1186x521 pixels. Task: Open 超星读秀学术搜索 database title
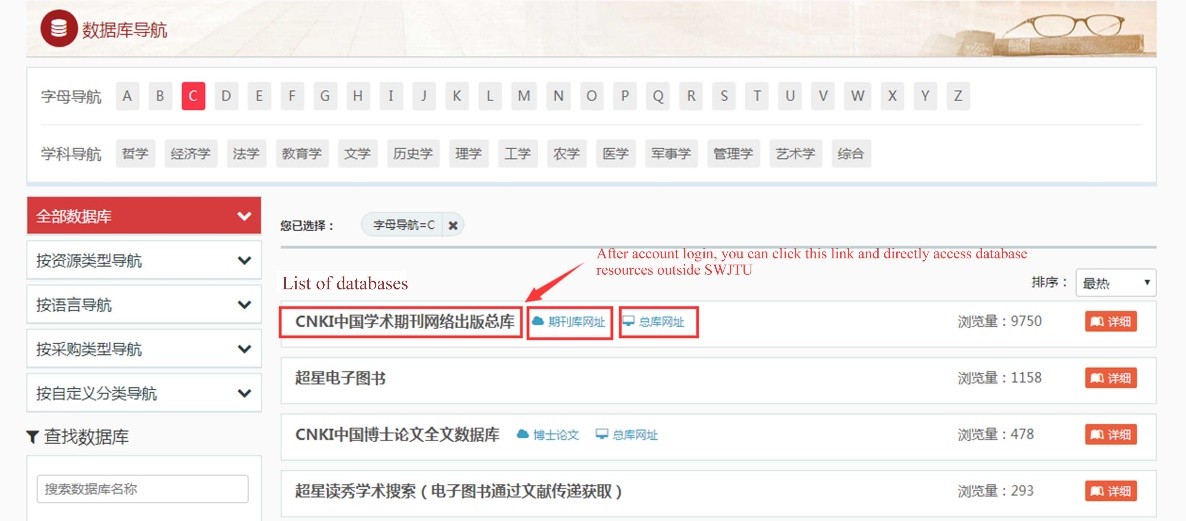pos(459,491)
